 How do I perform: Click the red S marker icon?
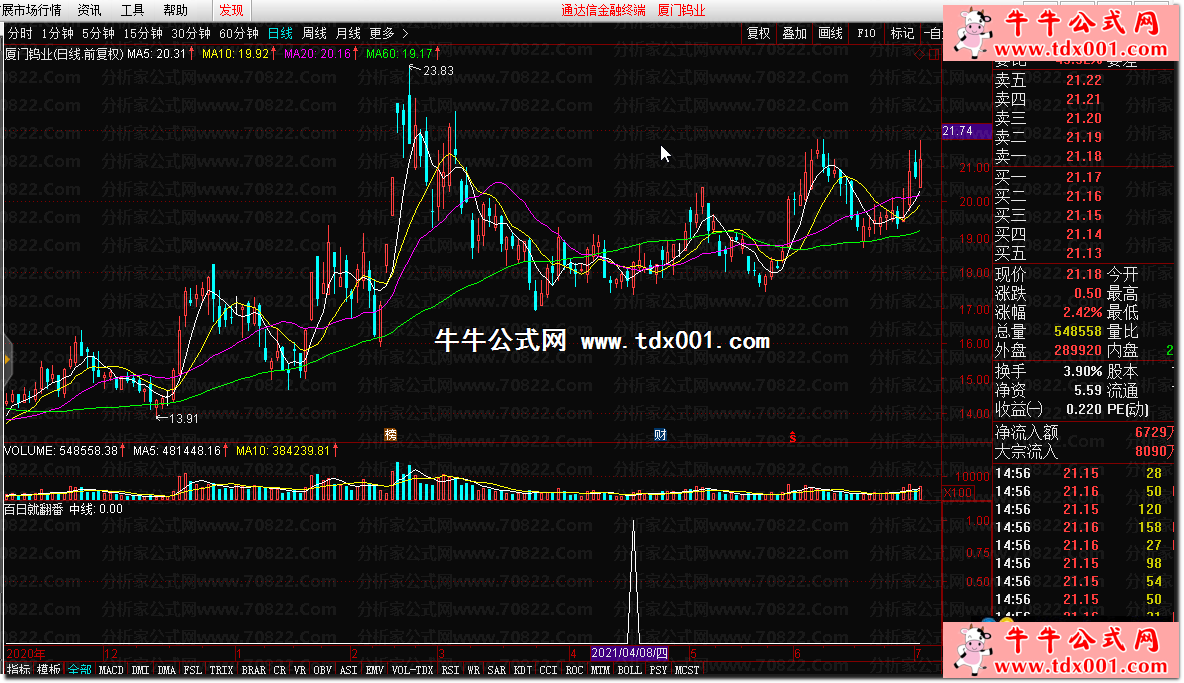[793, 435]
